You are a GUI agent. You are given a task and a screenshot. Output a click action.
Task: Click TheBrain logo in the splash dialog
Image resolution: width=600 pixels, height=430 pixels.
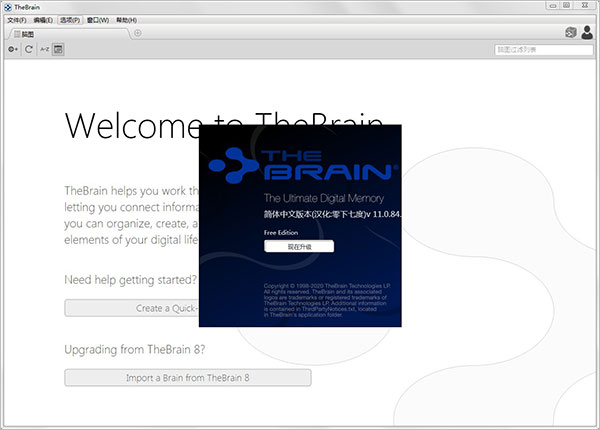pyautogui.click(x=303, y=165)
